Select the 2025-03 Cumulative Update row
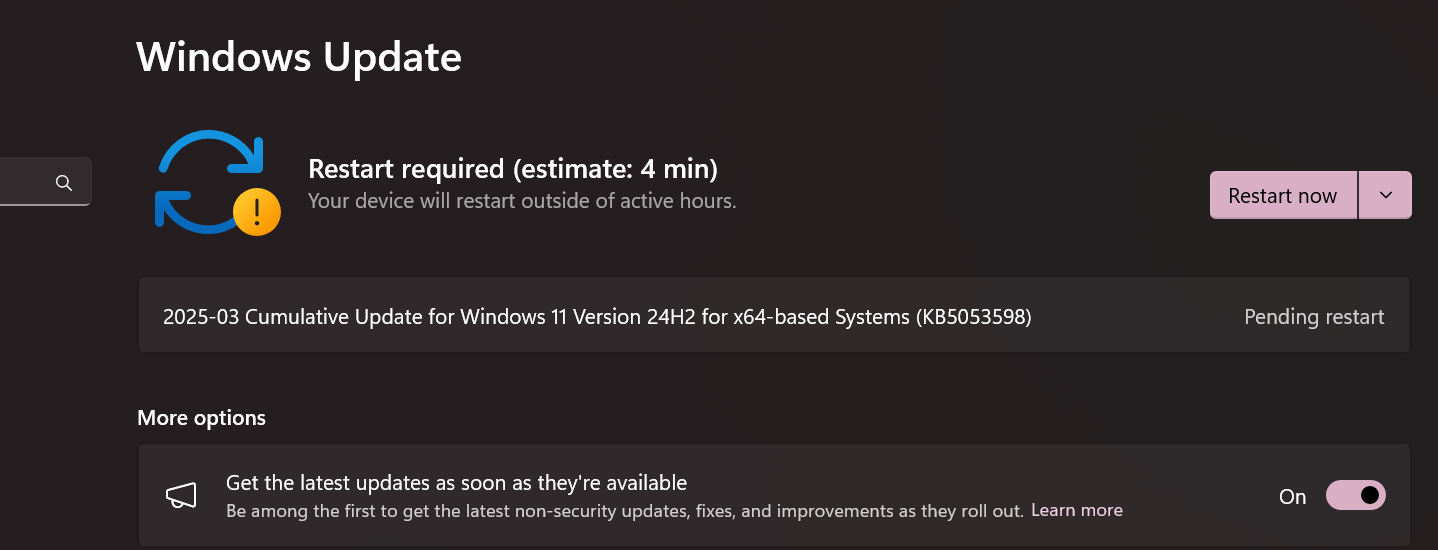 (773, 316)
